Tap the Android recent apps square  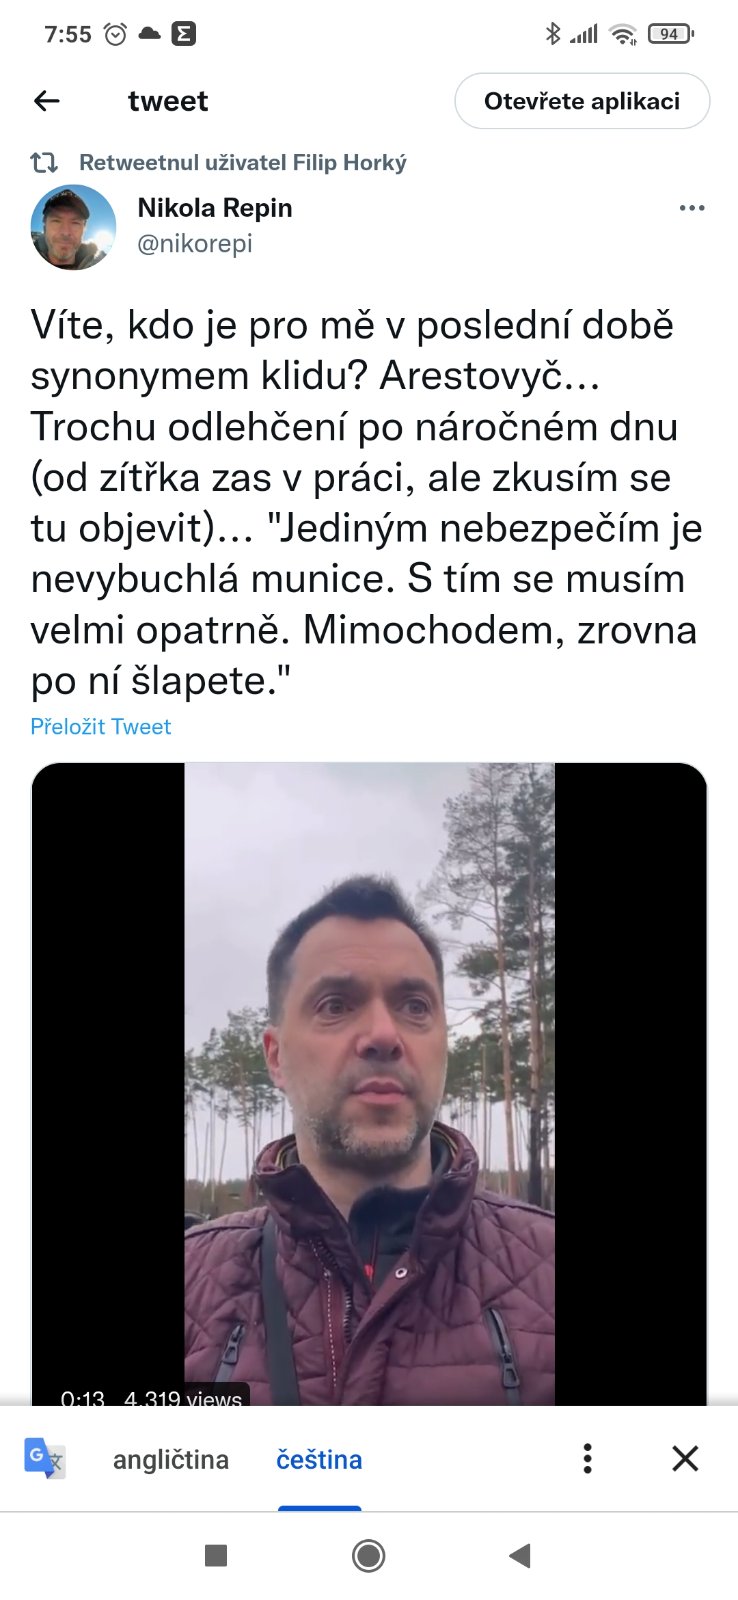click(x=216, y=1555)
